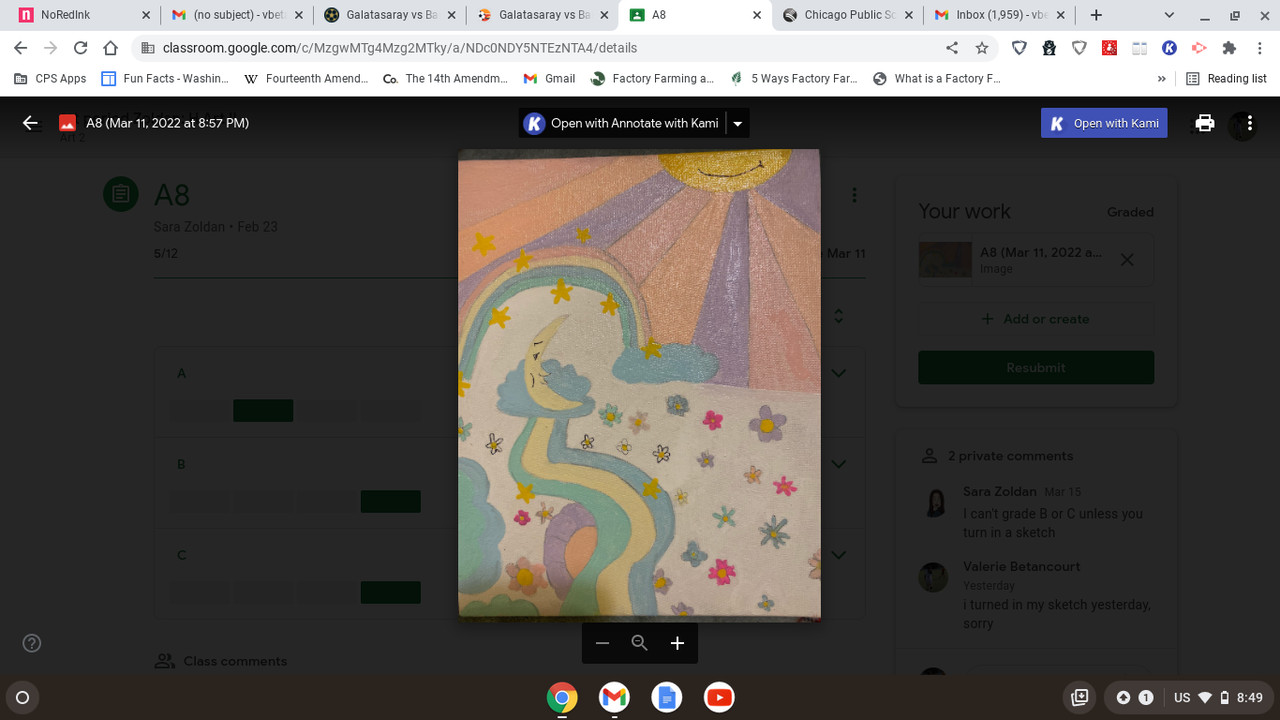Click the Resubmit button
Viewport: 1280px width, 720px height.
(x=1035, y=367)
